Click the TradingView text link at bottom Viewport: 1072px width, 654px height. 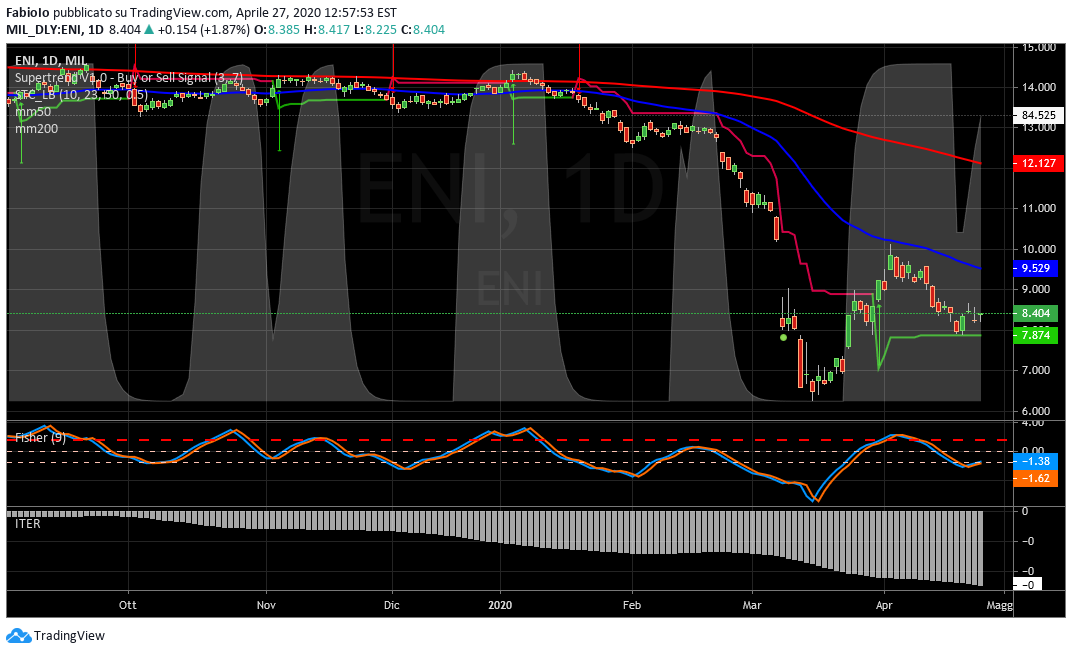[x=69, y=636]
